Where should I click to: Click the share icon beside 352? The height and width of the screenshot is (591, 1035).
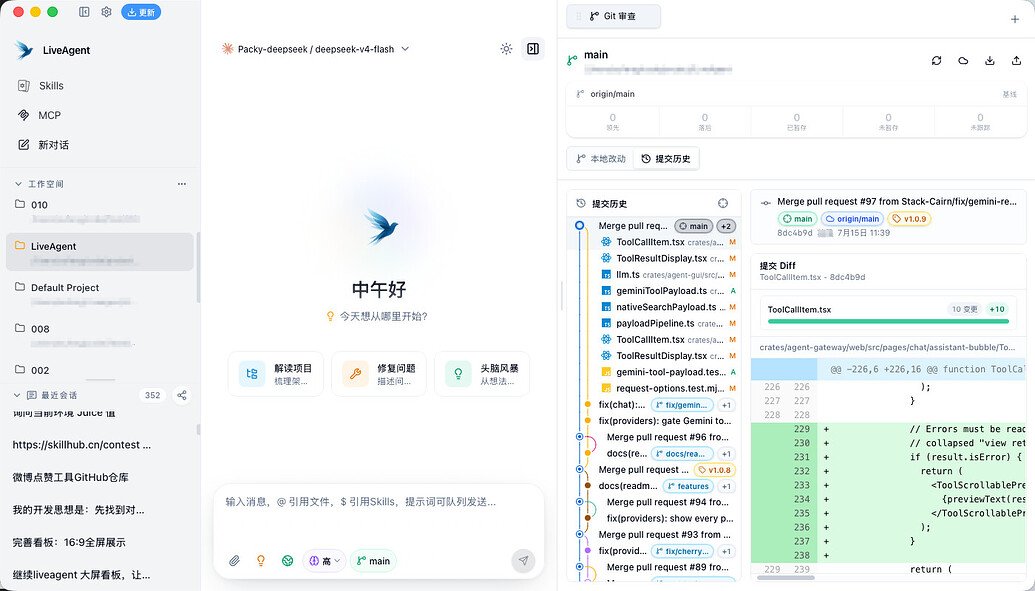(182, 395)
